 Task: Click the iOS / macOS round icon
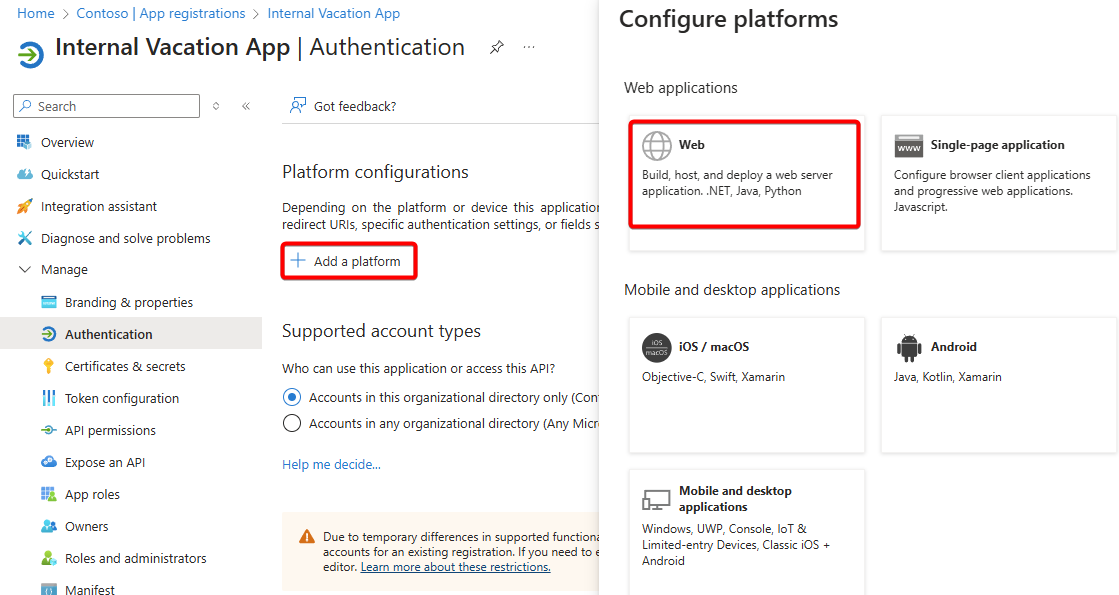pos(657,348)
